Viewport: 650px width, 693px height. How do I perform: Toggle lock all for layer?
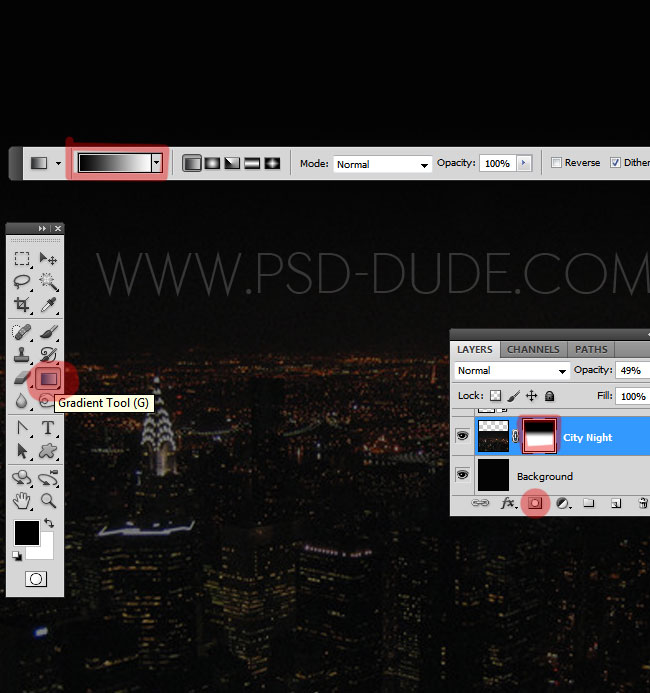tap(549, 396)
